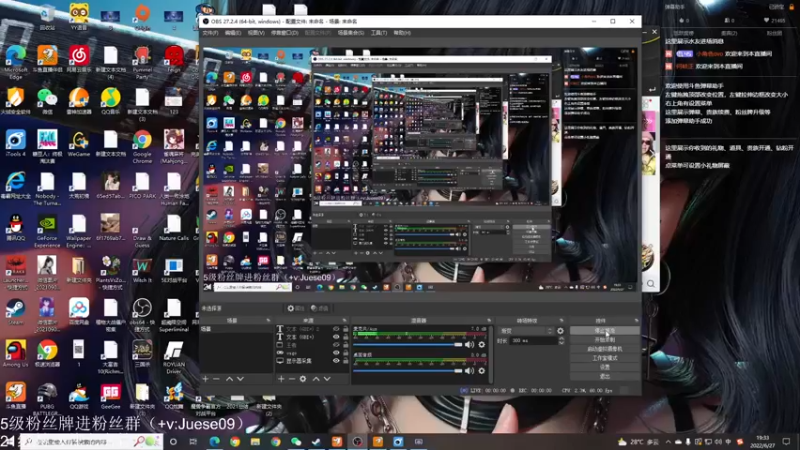The image size is (800, 450).
Task: Select the 场景 entry in scenes list
Action: pyautogui.click(x=236, y=329)
